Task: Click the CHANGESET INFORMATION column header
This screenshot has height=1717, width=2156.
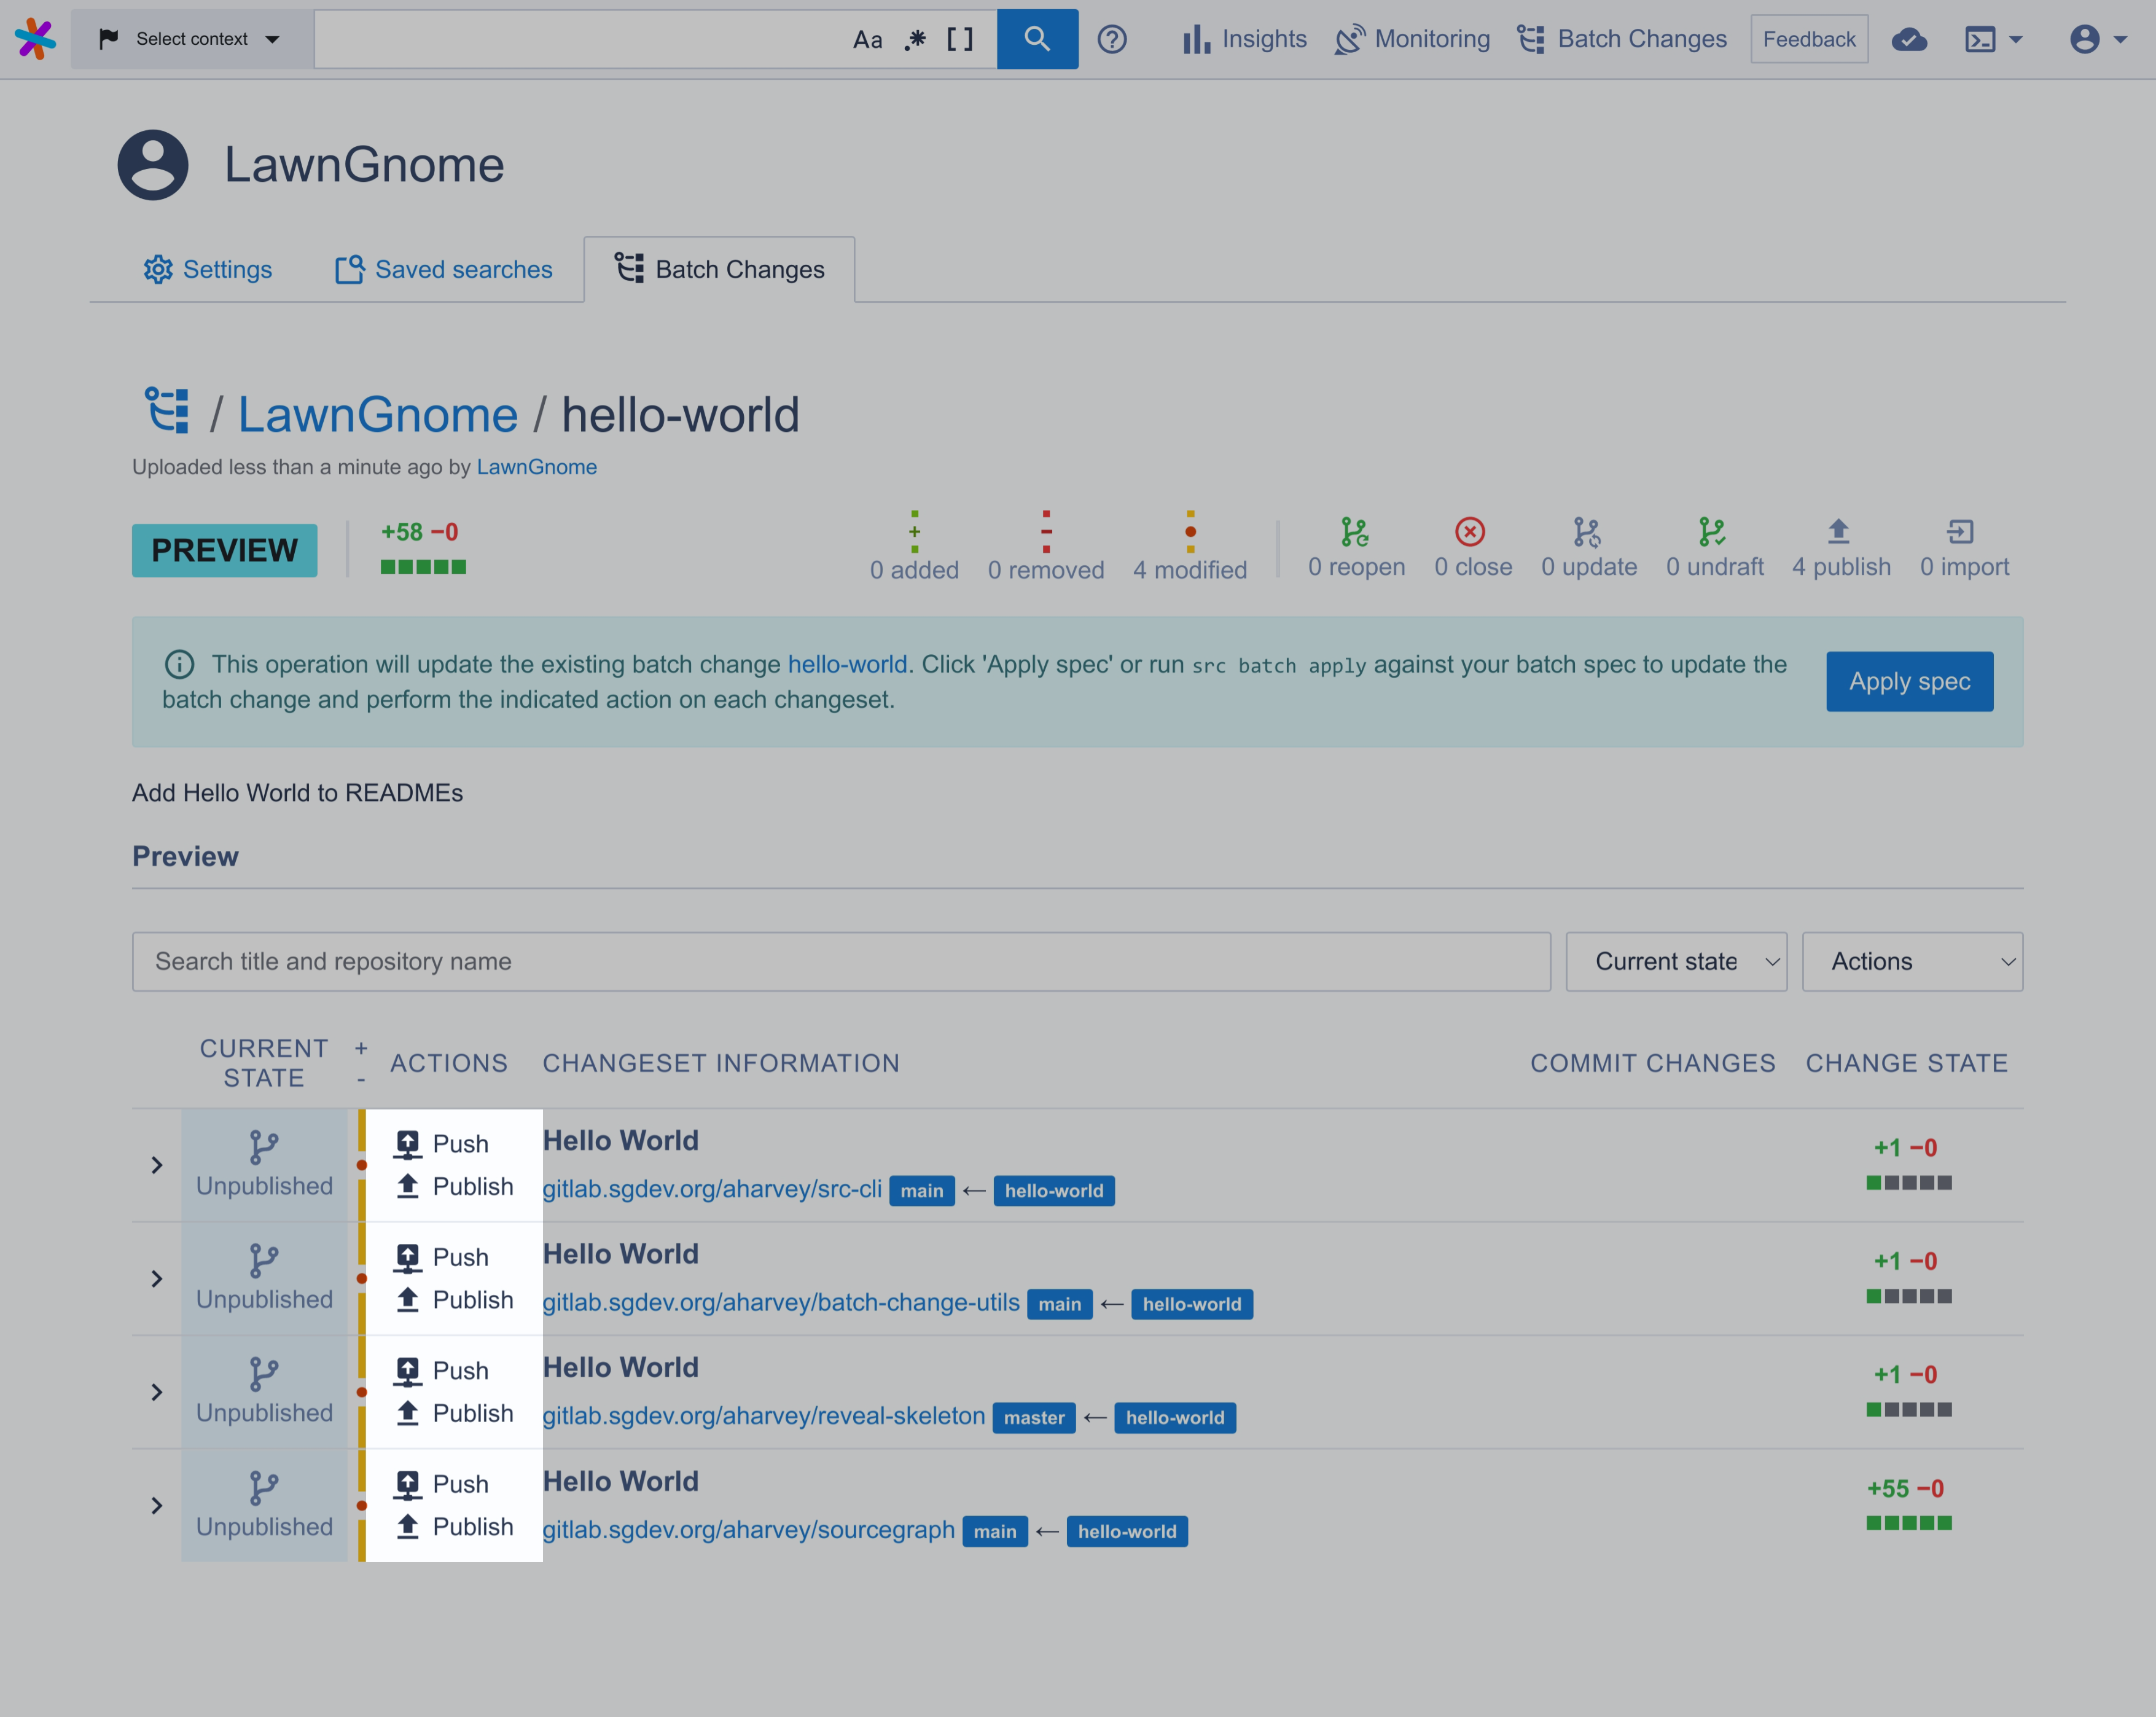Action: point(721,1063)
